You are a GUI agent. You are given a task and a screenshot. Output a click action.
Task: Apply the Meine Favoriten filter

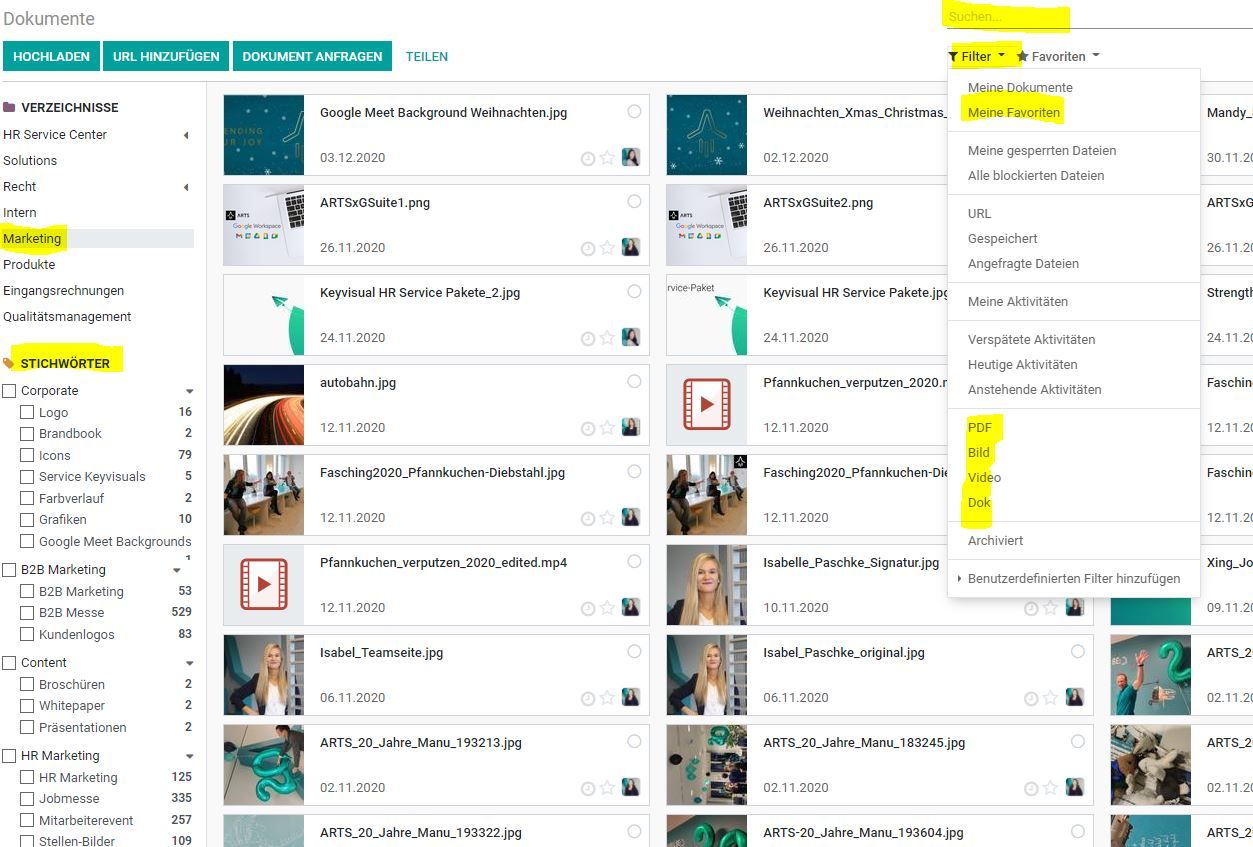point(1014,113)
